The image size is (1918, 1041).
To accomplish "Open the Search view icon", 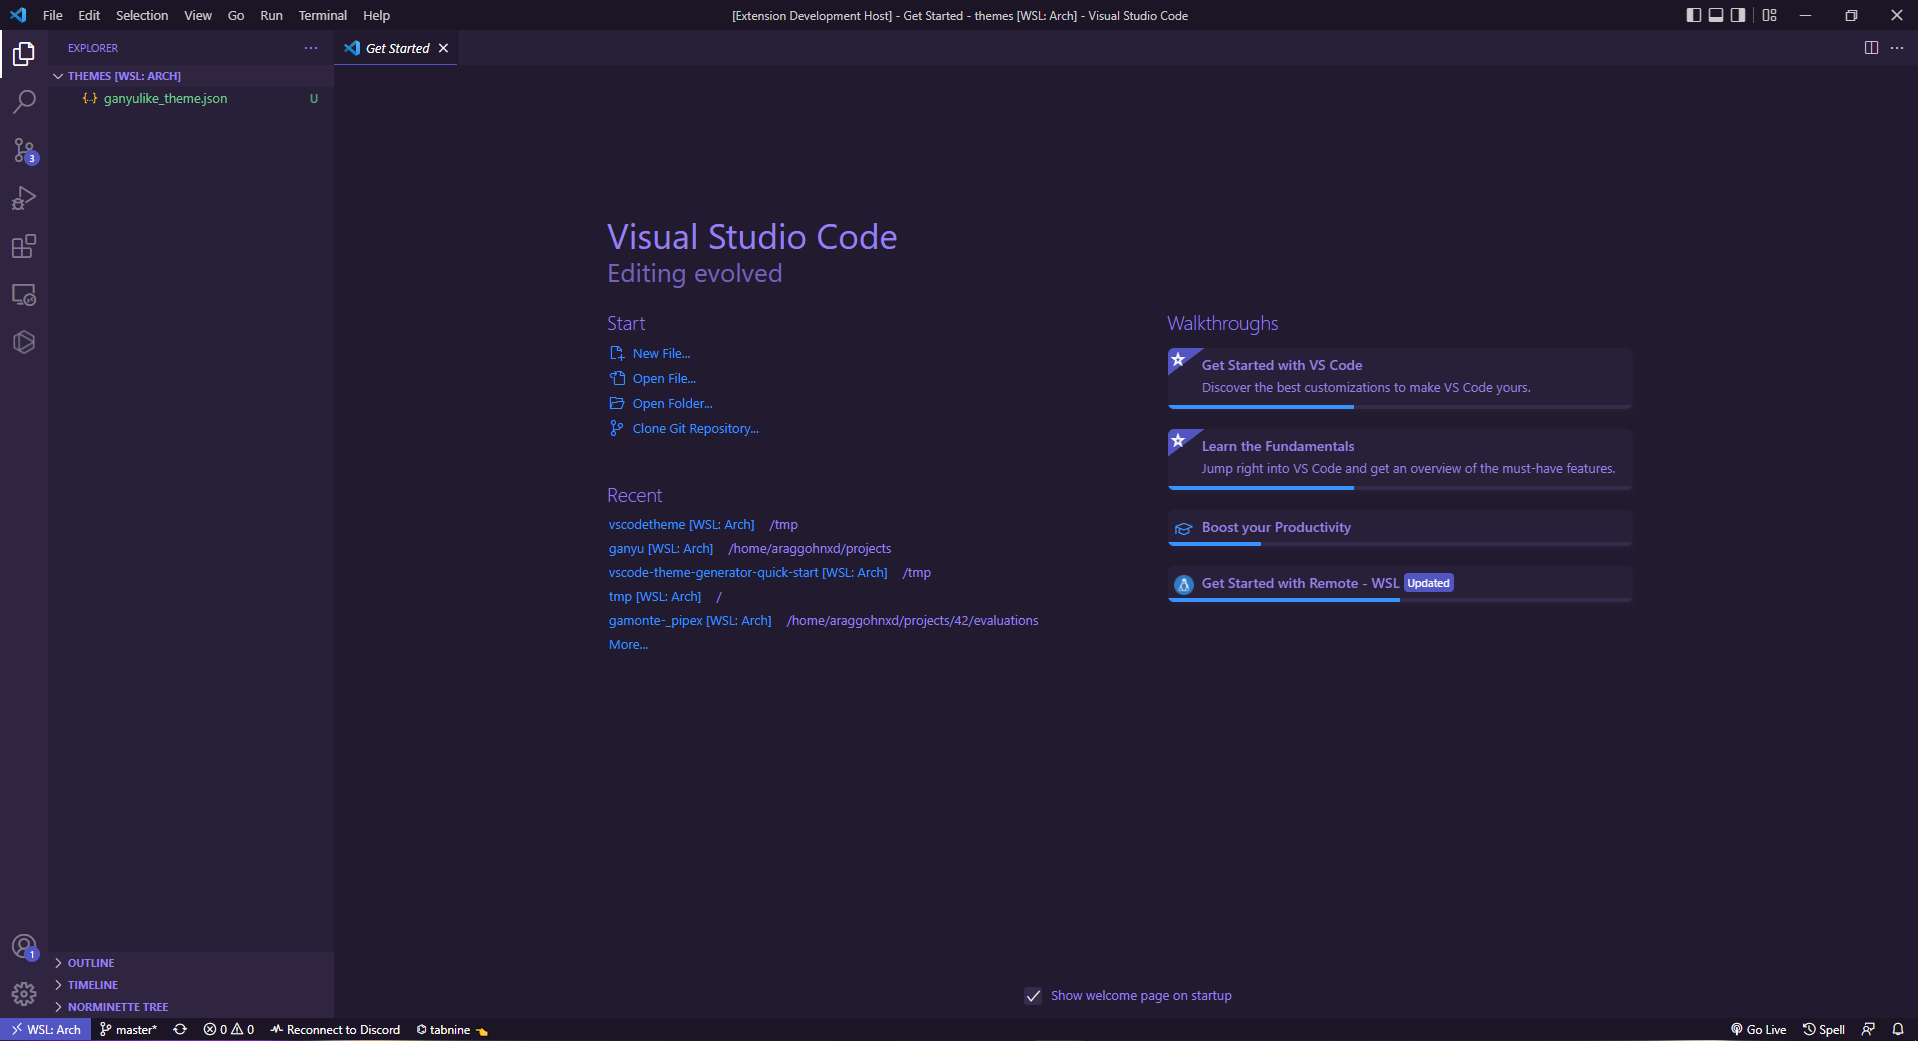I will (x=24, y=101).
